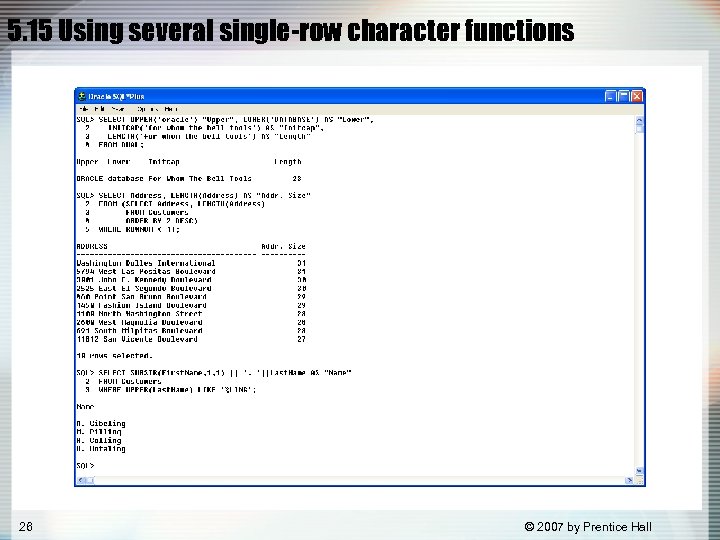Click the 'ORDER BY 2 DESC)' line
The height and width of the screenshot is (540, 720).
(x=162, y=221)
